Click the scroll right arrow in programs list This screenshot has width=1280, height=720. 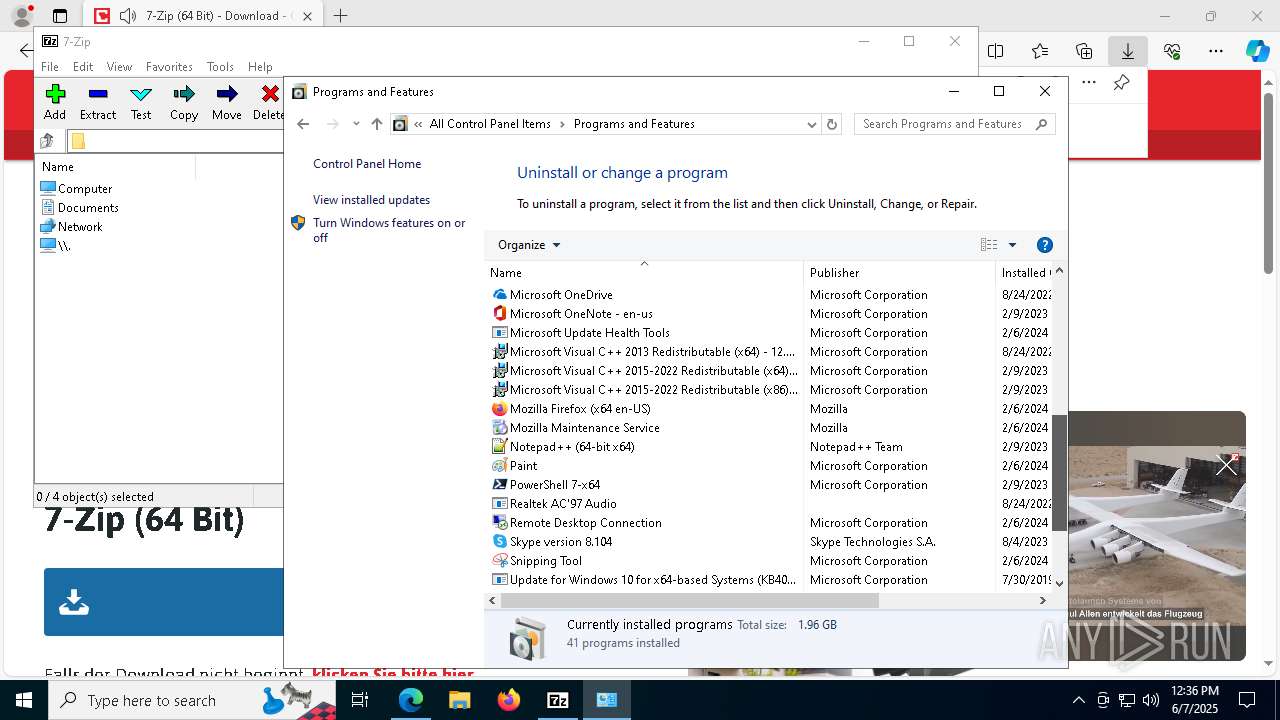(x=1042, y=600)
